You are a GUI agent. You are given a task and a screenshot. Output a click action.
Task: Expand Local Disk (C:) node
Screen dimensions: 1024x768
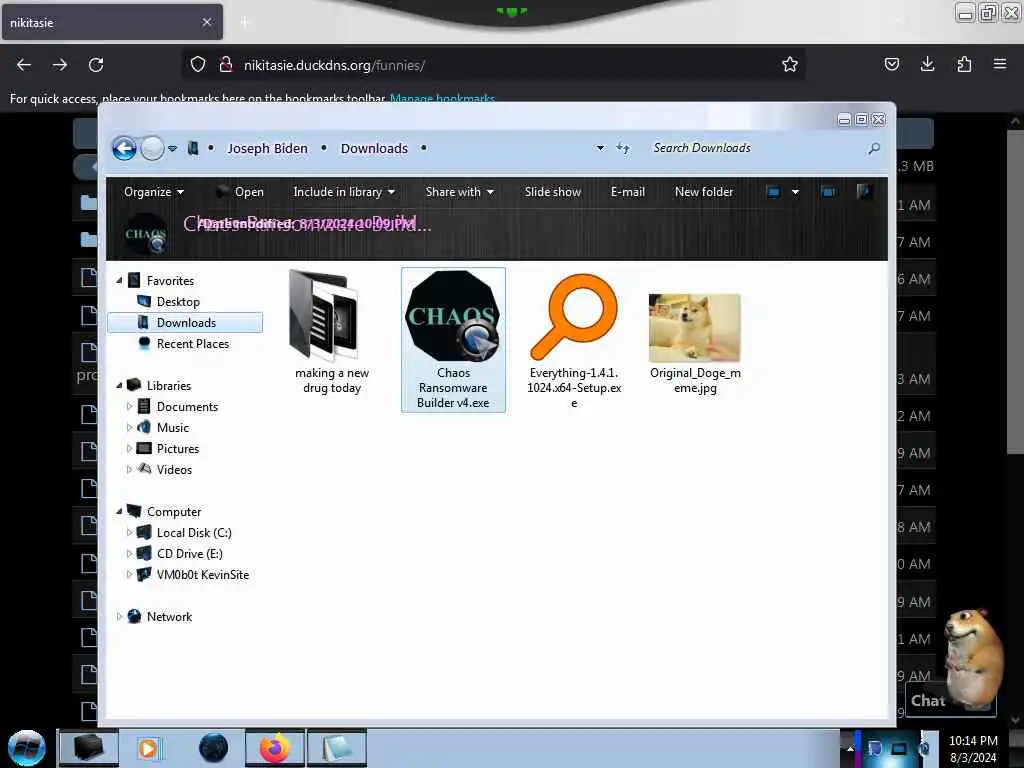[129, 533]
